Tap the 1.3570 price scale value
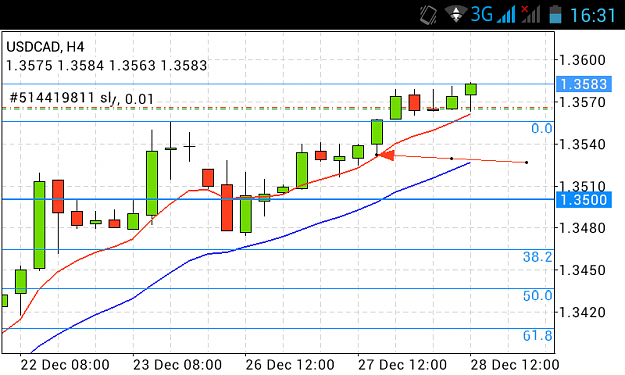Image resolution: width=625 pixels, height=375 pixels. click(x=582, y=103)
